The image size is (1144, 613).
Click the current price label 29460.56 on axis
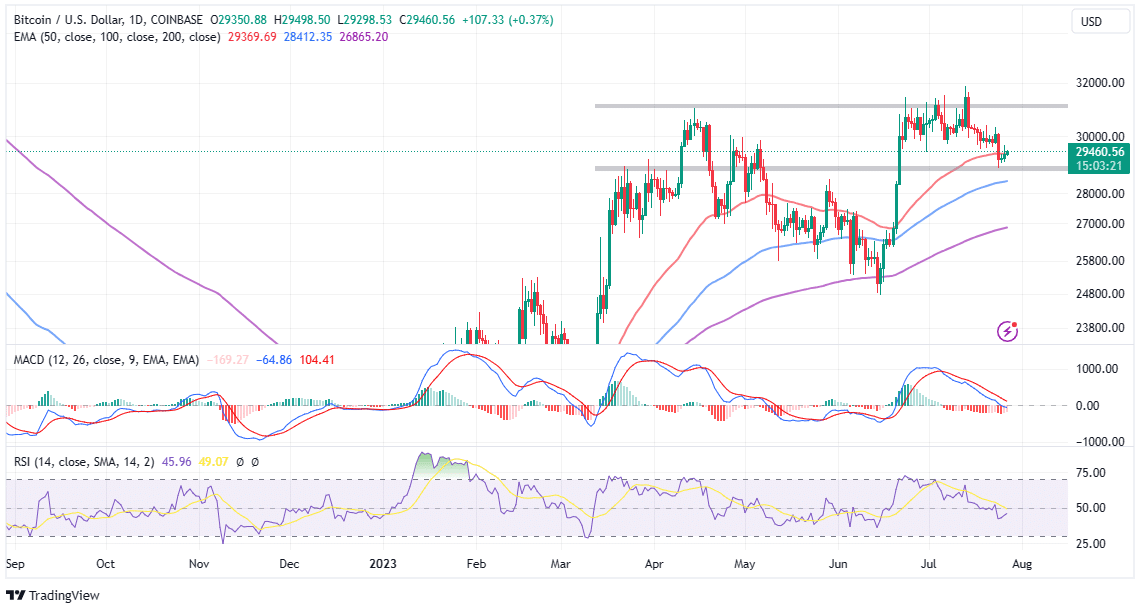pos(1097,152)
